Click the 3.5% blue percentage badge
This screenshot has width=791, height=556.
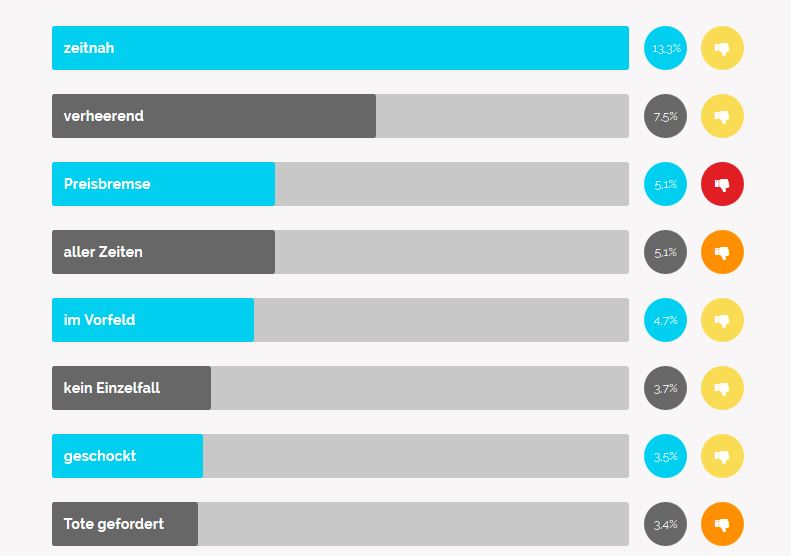pyautogui.click(x=665, y=456)
